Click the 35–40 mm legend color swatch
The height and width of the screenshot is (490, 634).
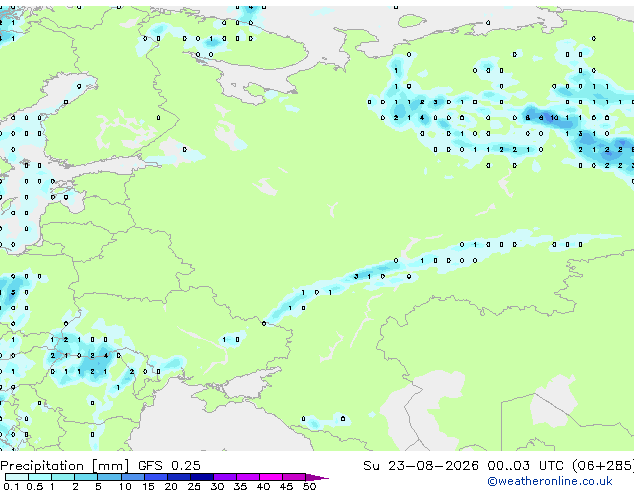[x=247, y=477]
